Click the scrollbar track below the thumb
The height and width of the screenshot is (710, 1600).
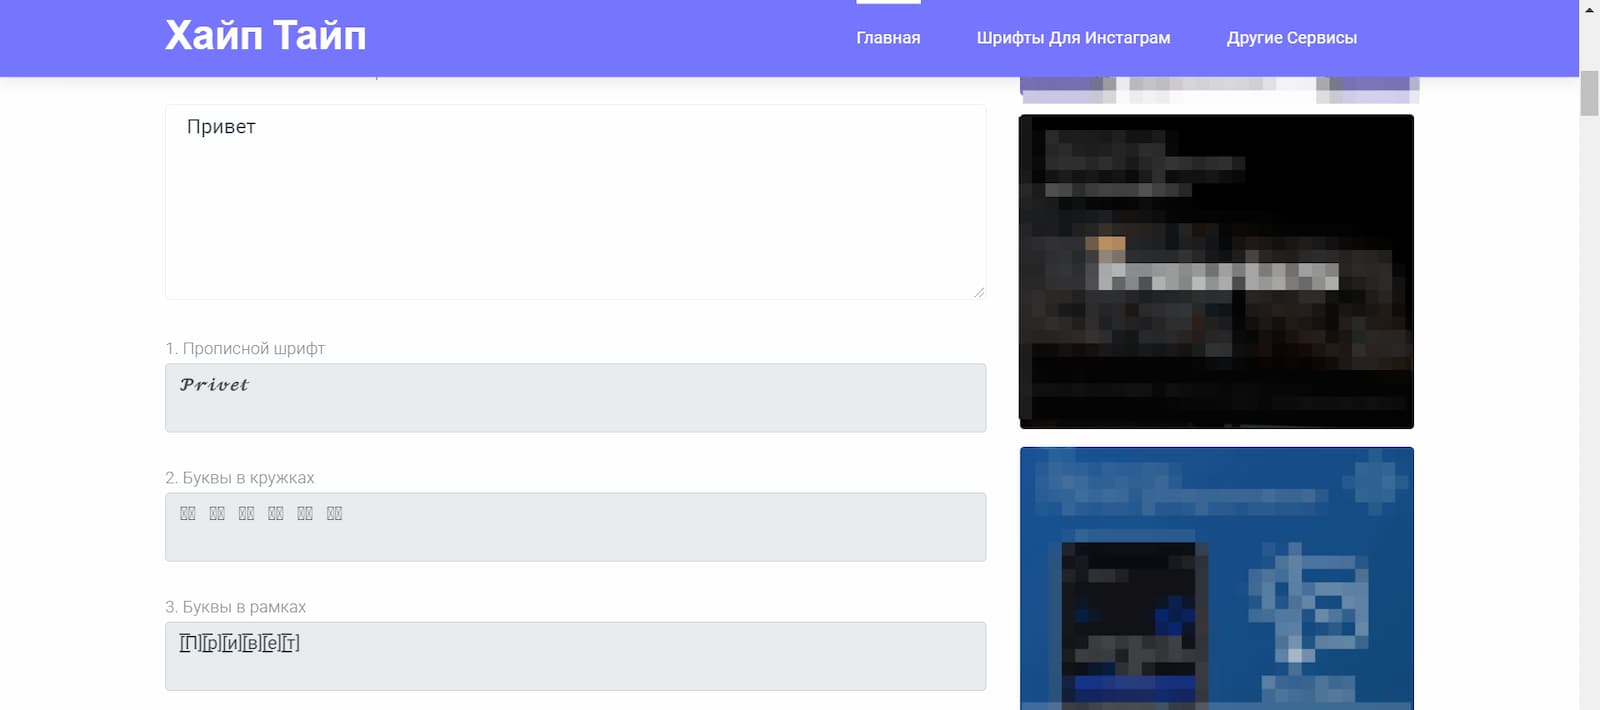pyautogui.click(x=1589, y=400)
